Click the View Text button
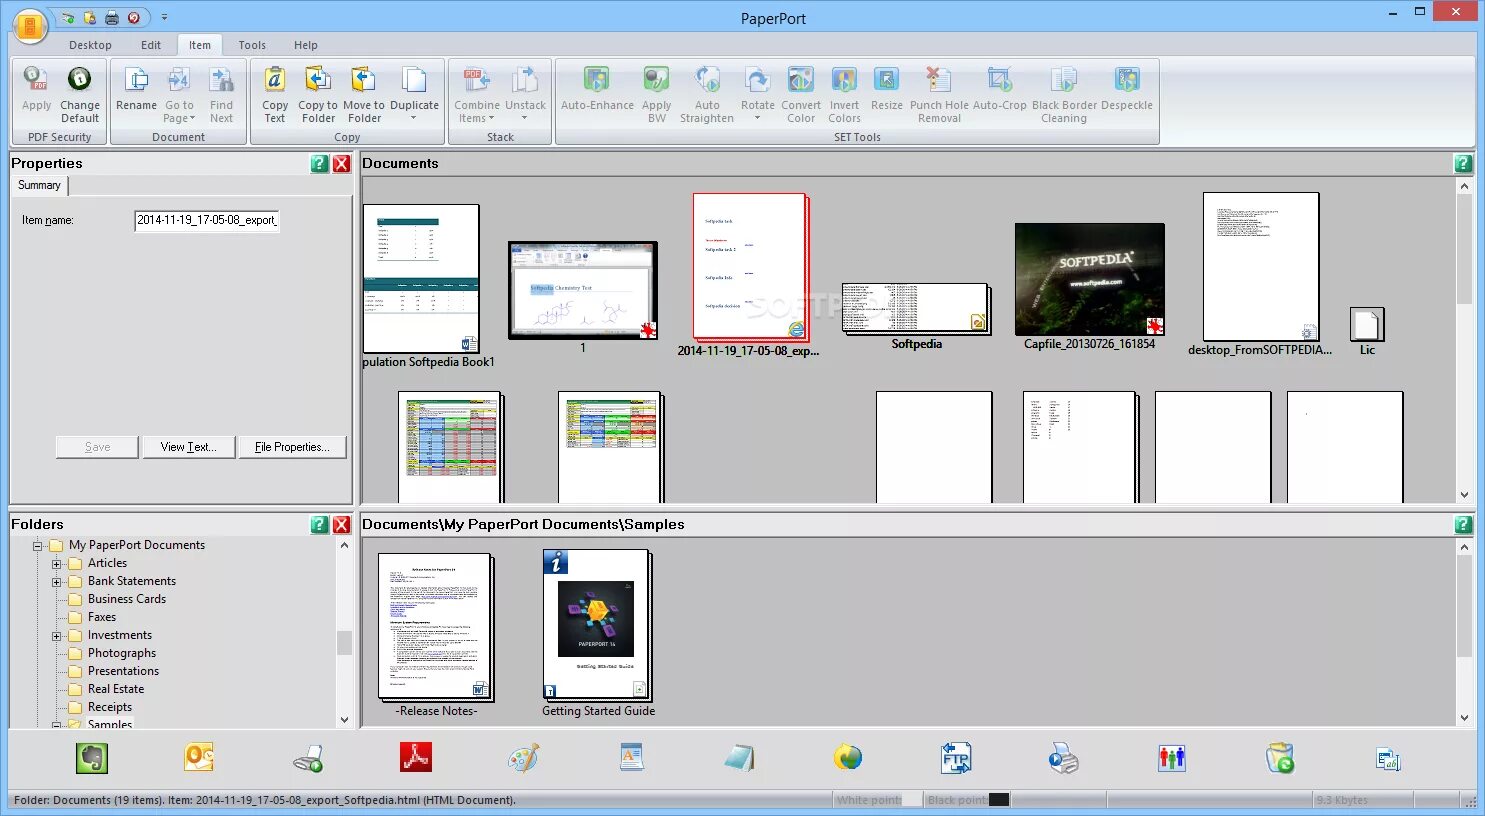The width and height of the screenshot is (1485, 816). [188, 447]
